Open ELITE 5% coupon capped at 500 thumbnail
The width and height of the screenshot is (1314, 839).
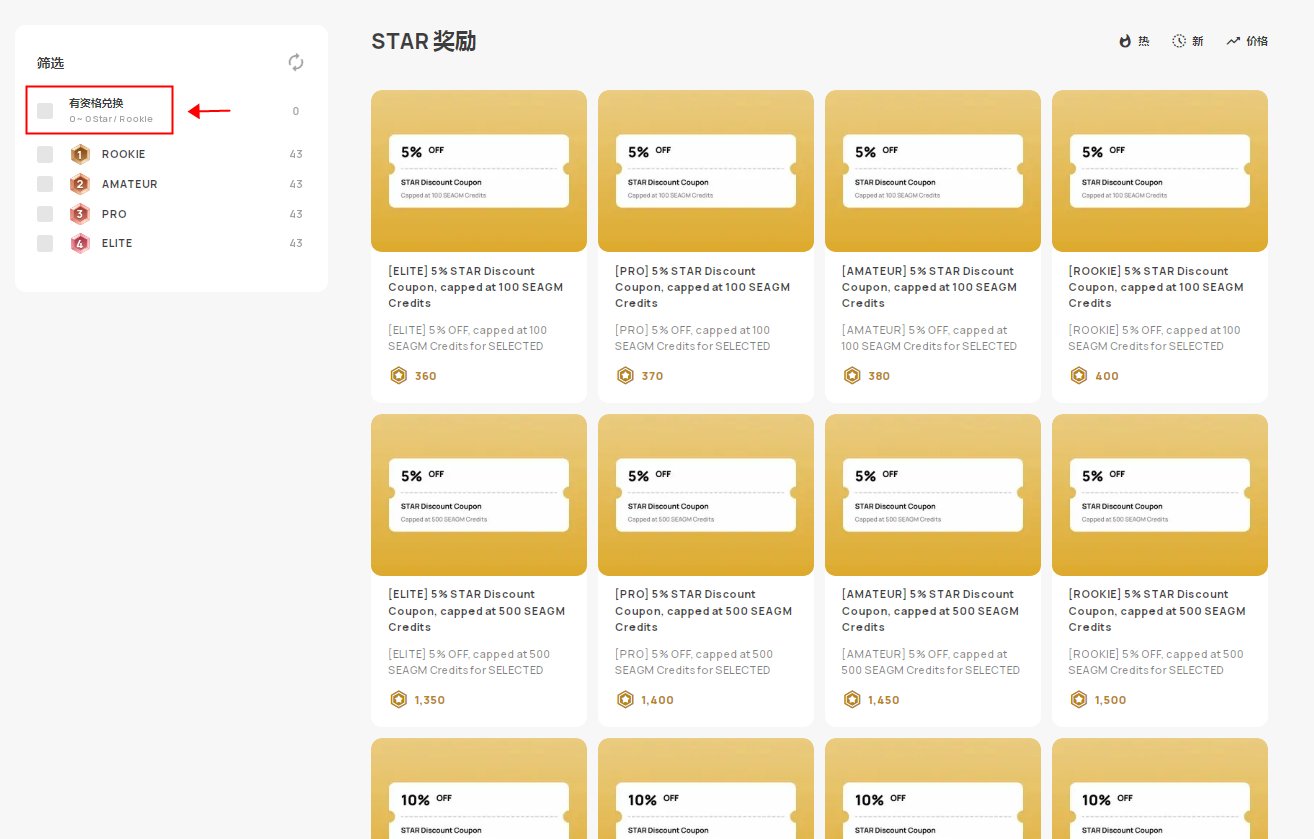pyautogui.click(x=479, y=495)
